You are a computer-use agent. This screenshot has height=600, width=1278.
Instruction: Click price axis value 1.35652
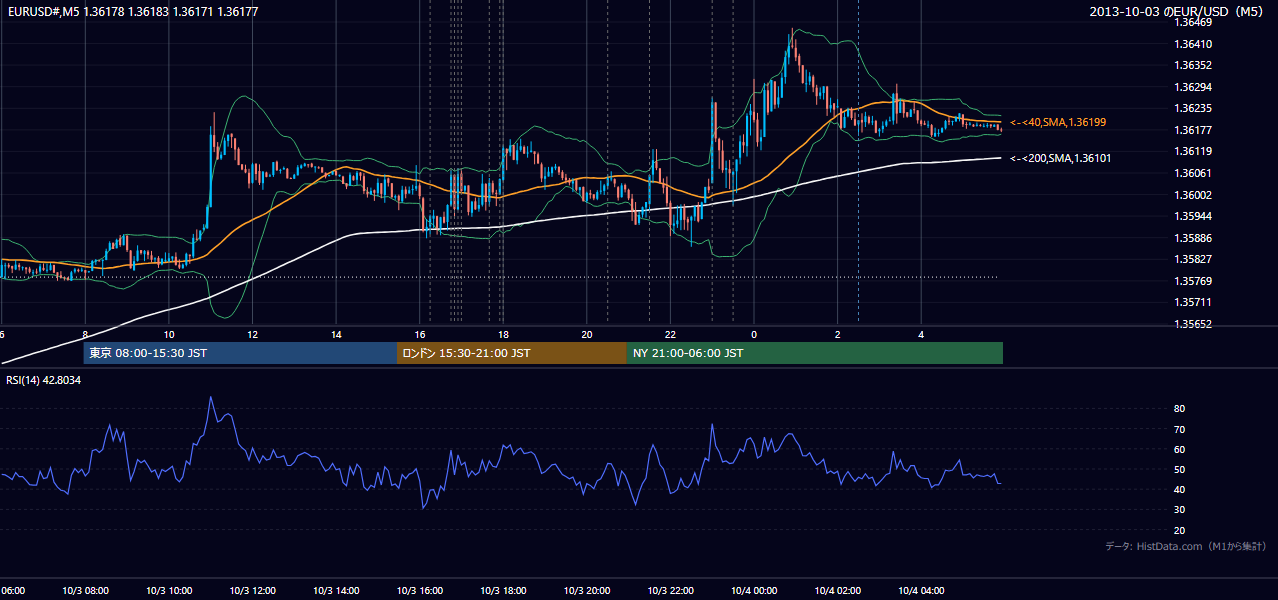click(1194, 324)
